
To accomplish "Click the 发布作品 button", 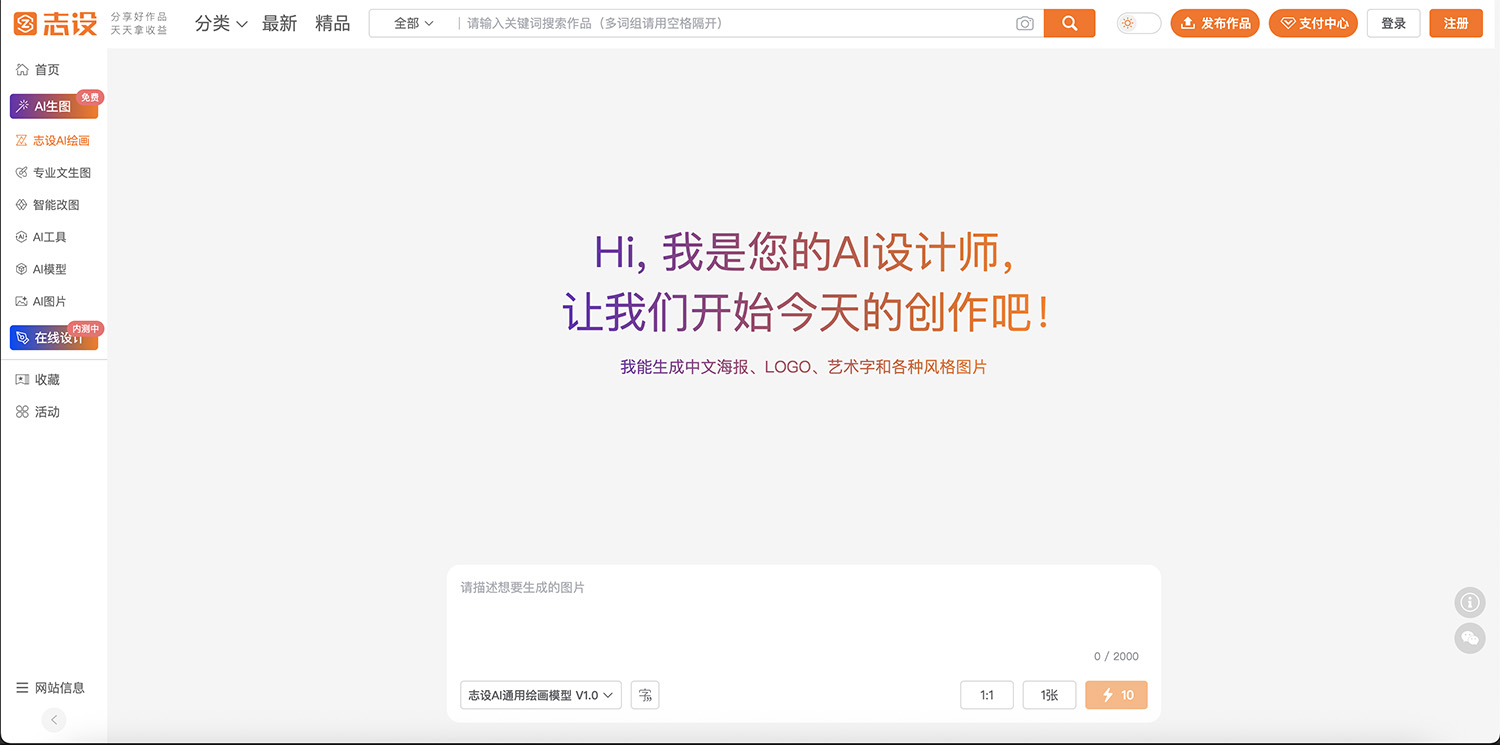I will pyautogui.click(x=1215, y=23).
